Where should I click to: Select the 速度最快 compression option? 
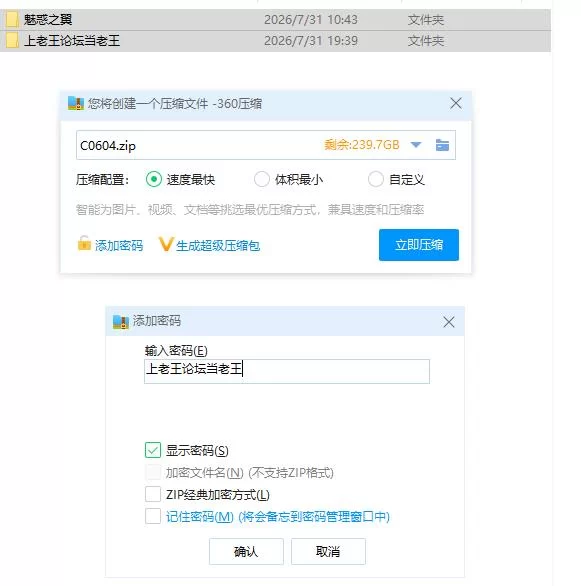[x=154, y=179]
